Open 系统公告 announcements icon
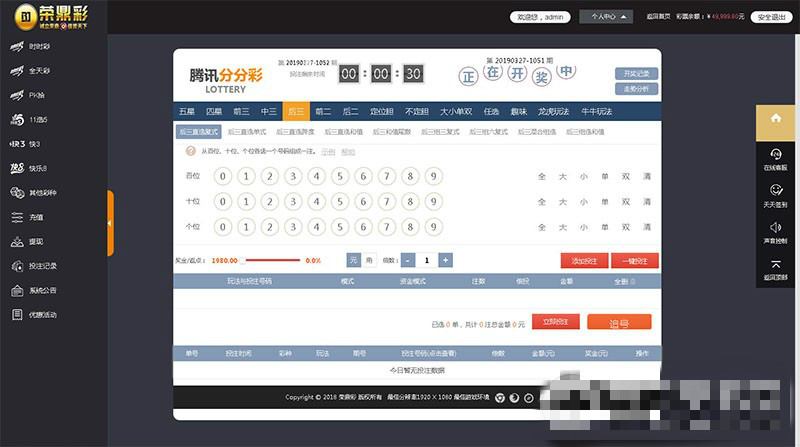The height and width of the screenshot is (447, 800). [x=17, y=290]
